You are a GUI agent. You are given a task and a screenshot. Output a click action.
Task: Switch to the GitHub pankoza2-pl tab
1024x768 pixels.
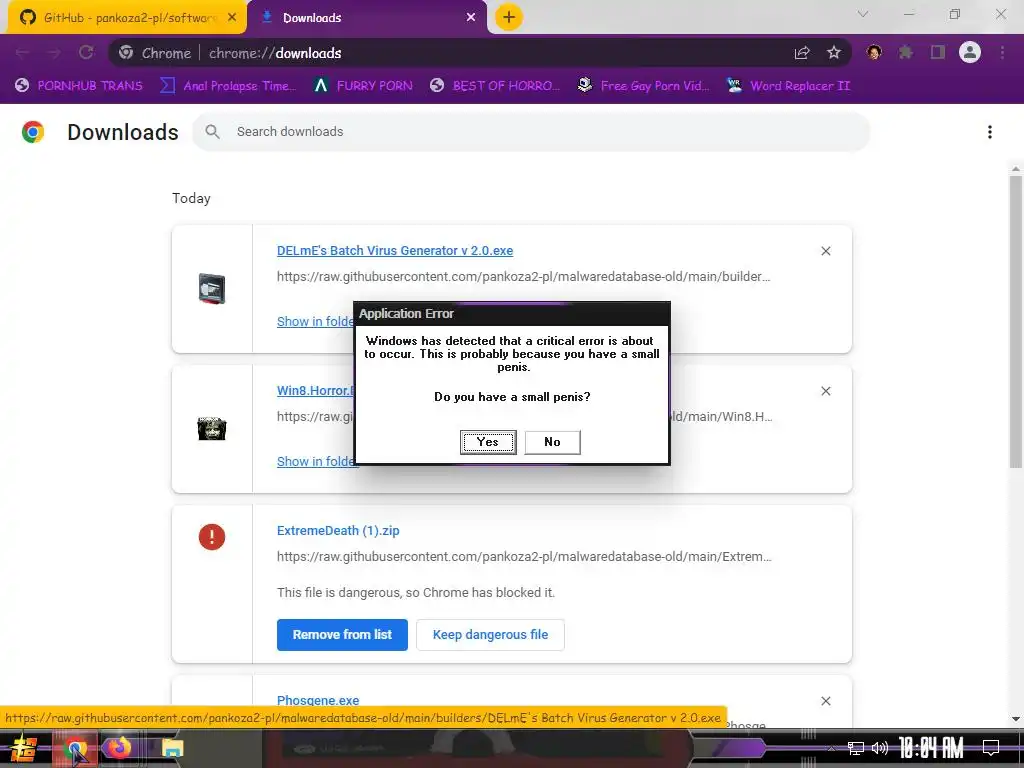(x=127, y=18)
